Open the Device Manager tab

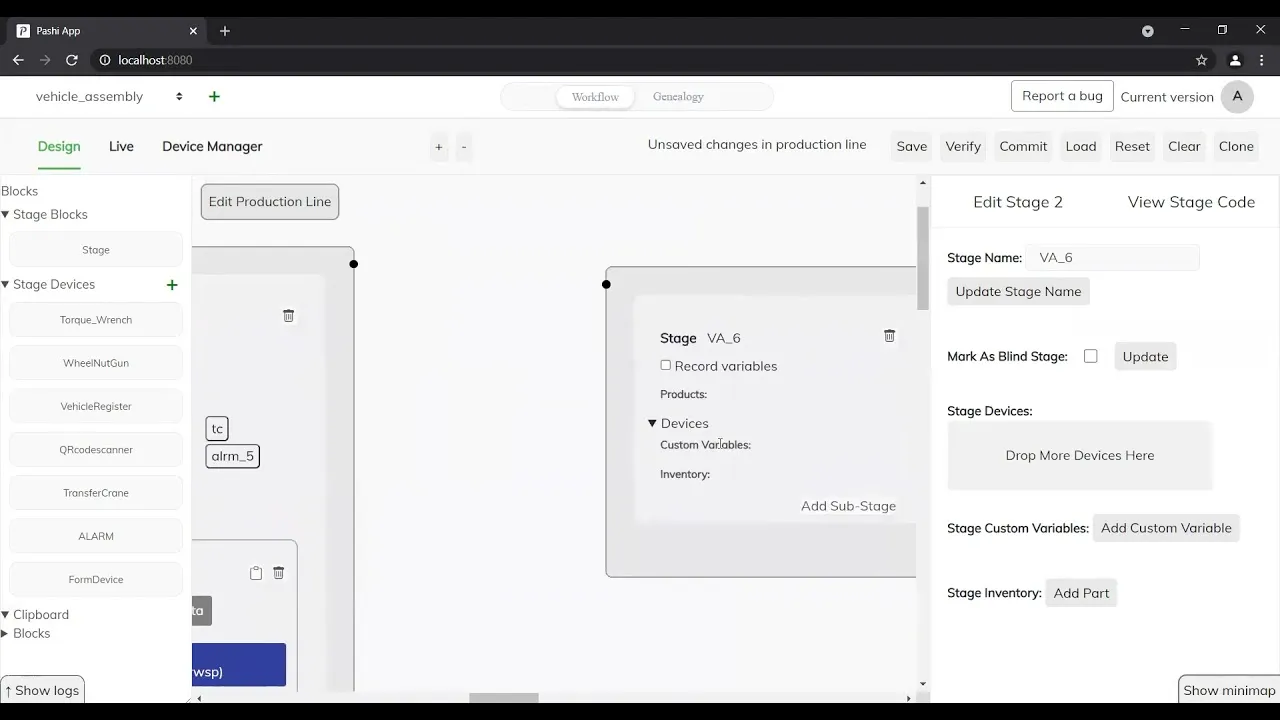[x=212, y=146]
